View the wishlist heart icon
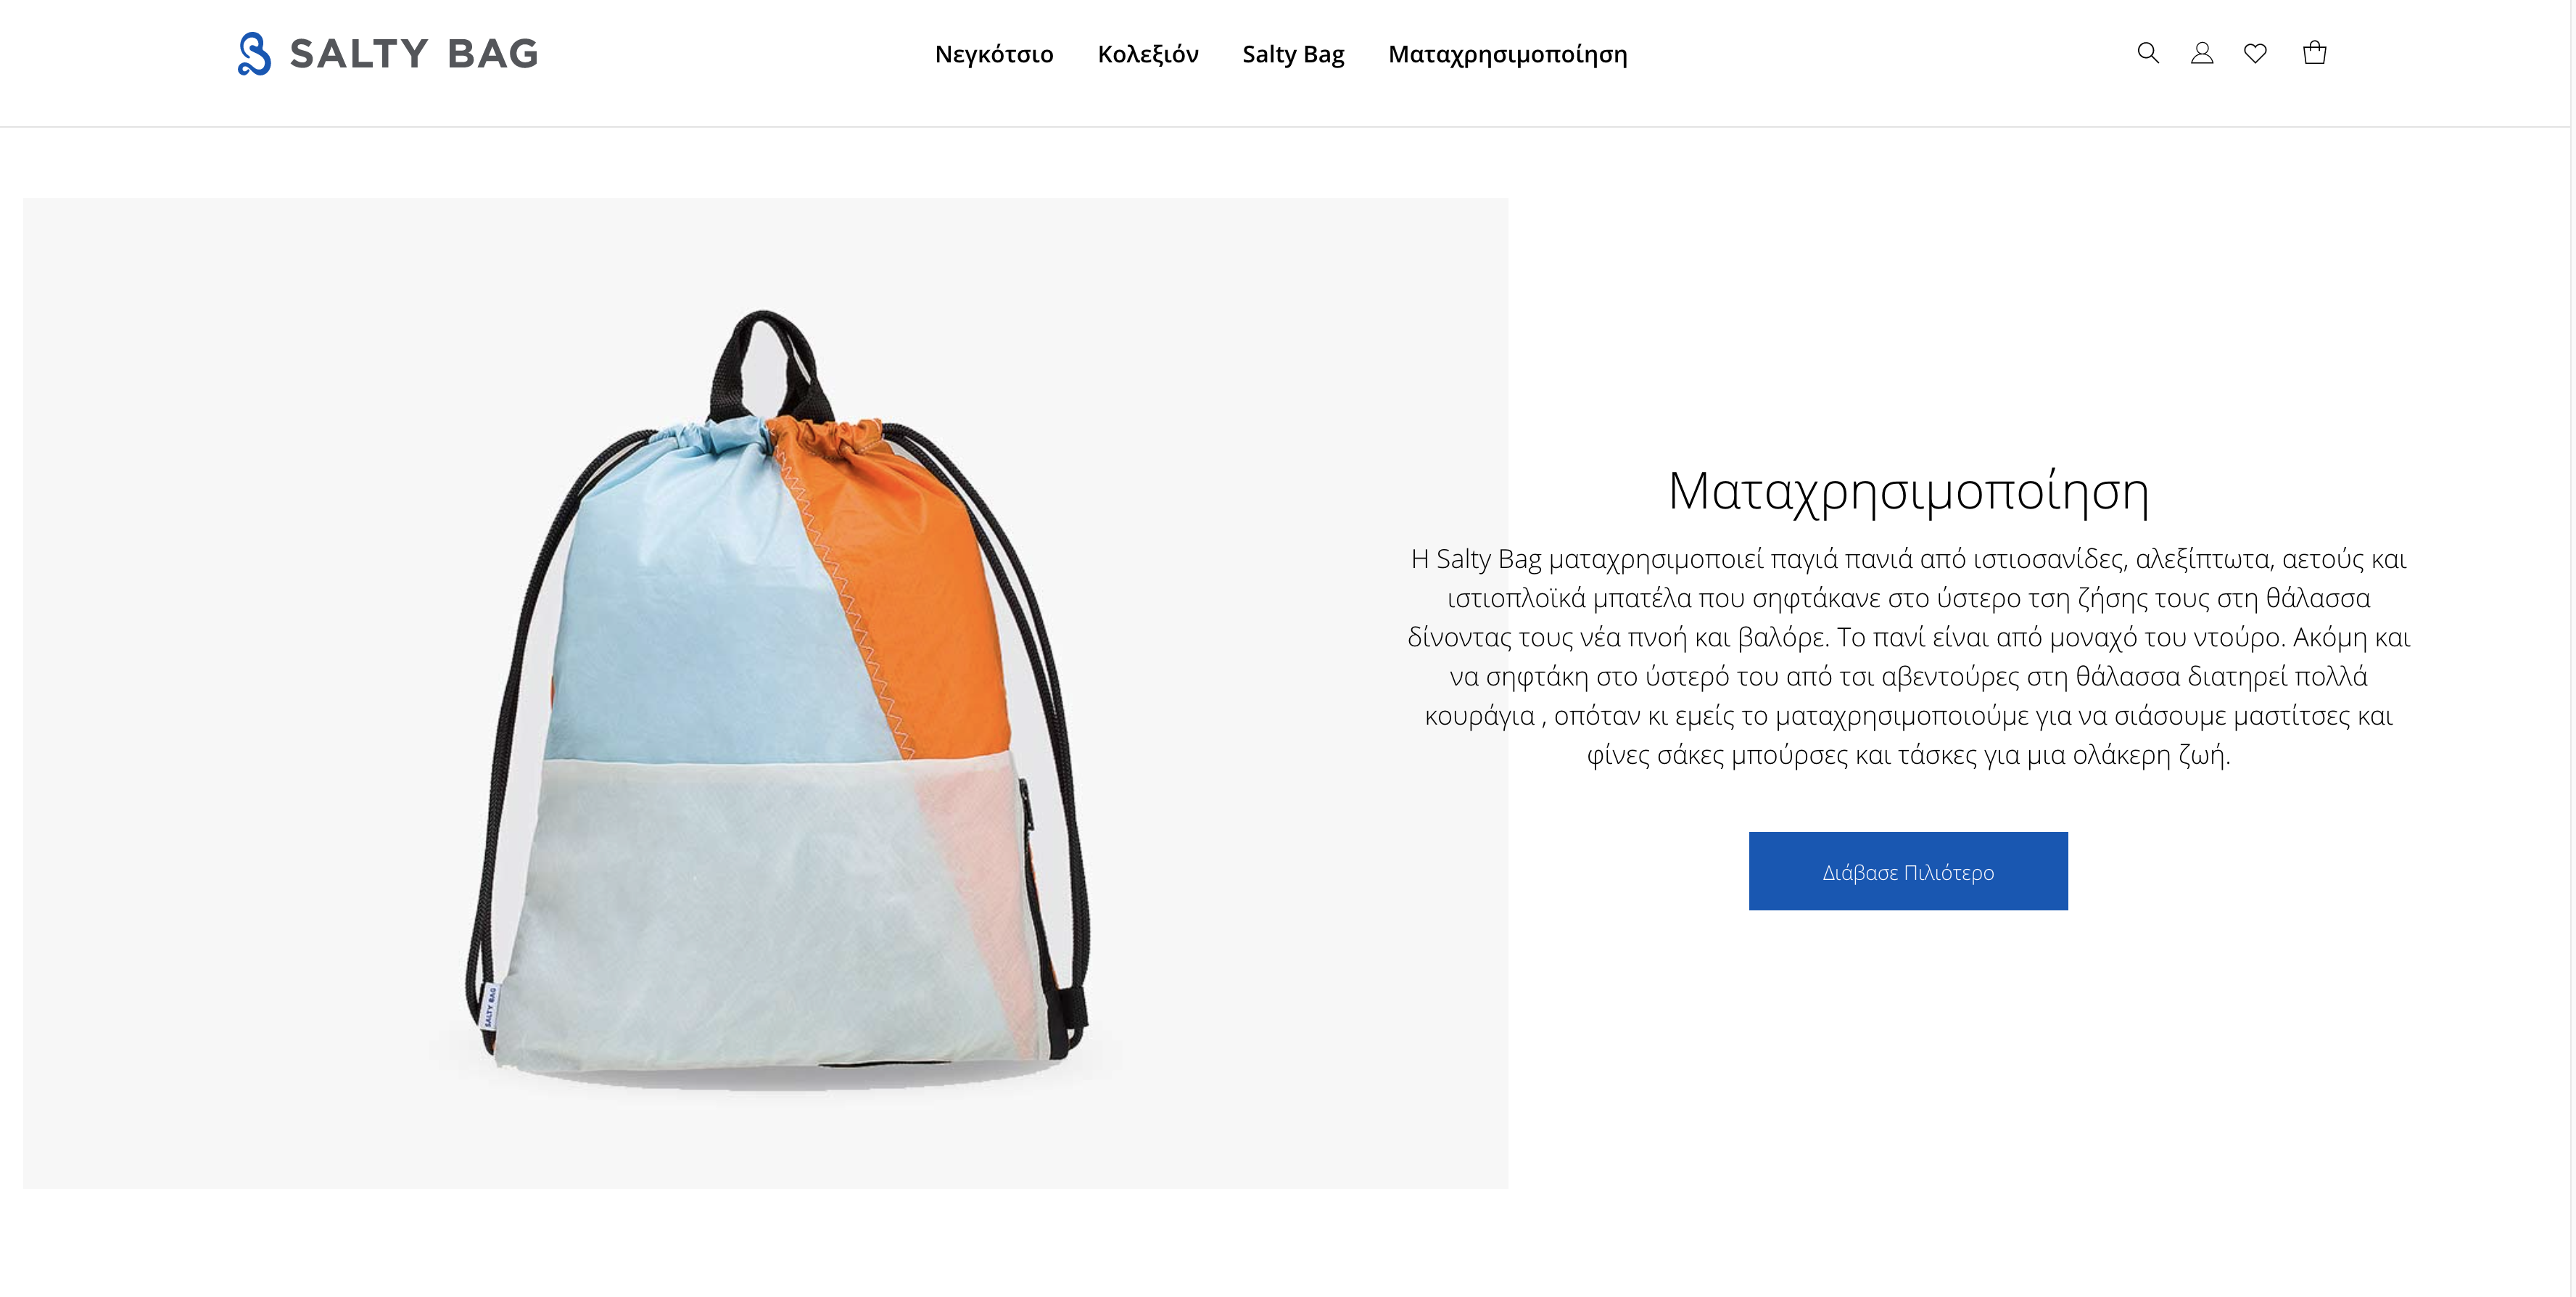 2255,53
